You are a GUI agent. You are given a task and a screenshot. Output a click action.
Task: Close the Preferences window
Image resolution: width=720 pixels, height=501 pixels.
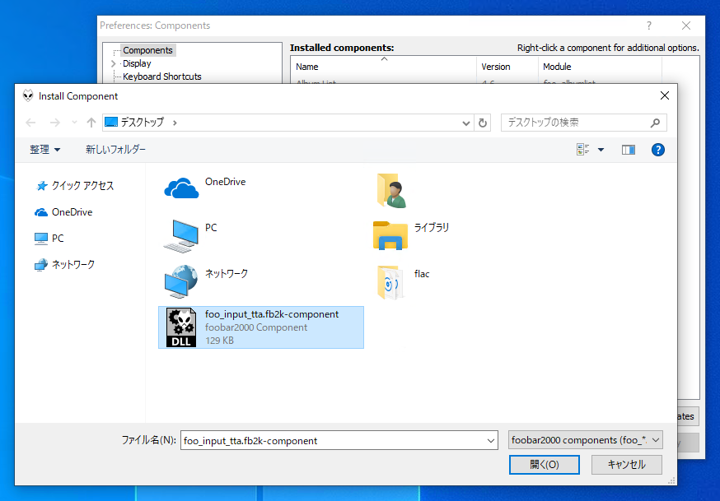[686, 26]
